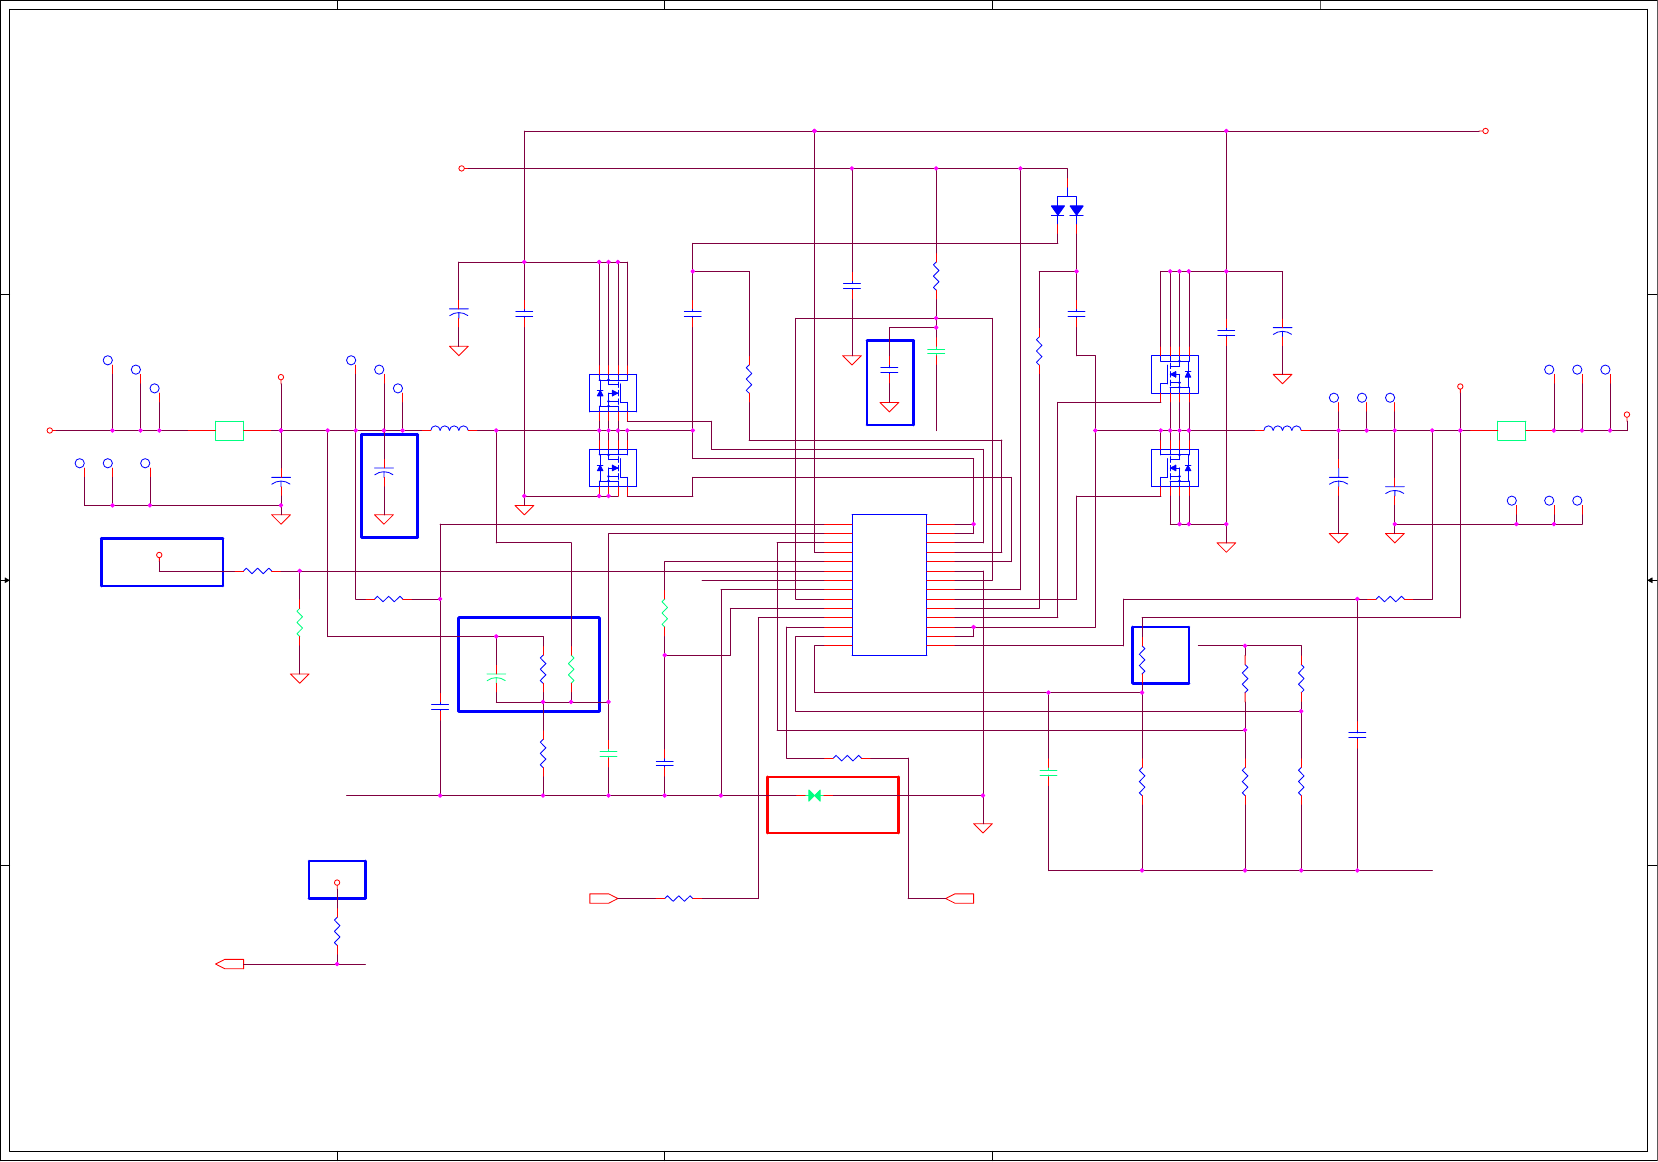Select the inductor on the left input rail

tap(449, 429)
